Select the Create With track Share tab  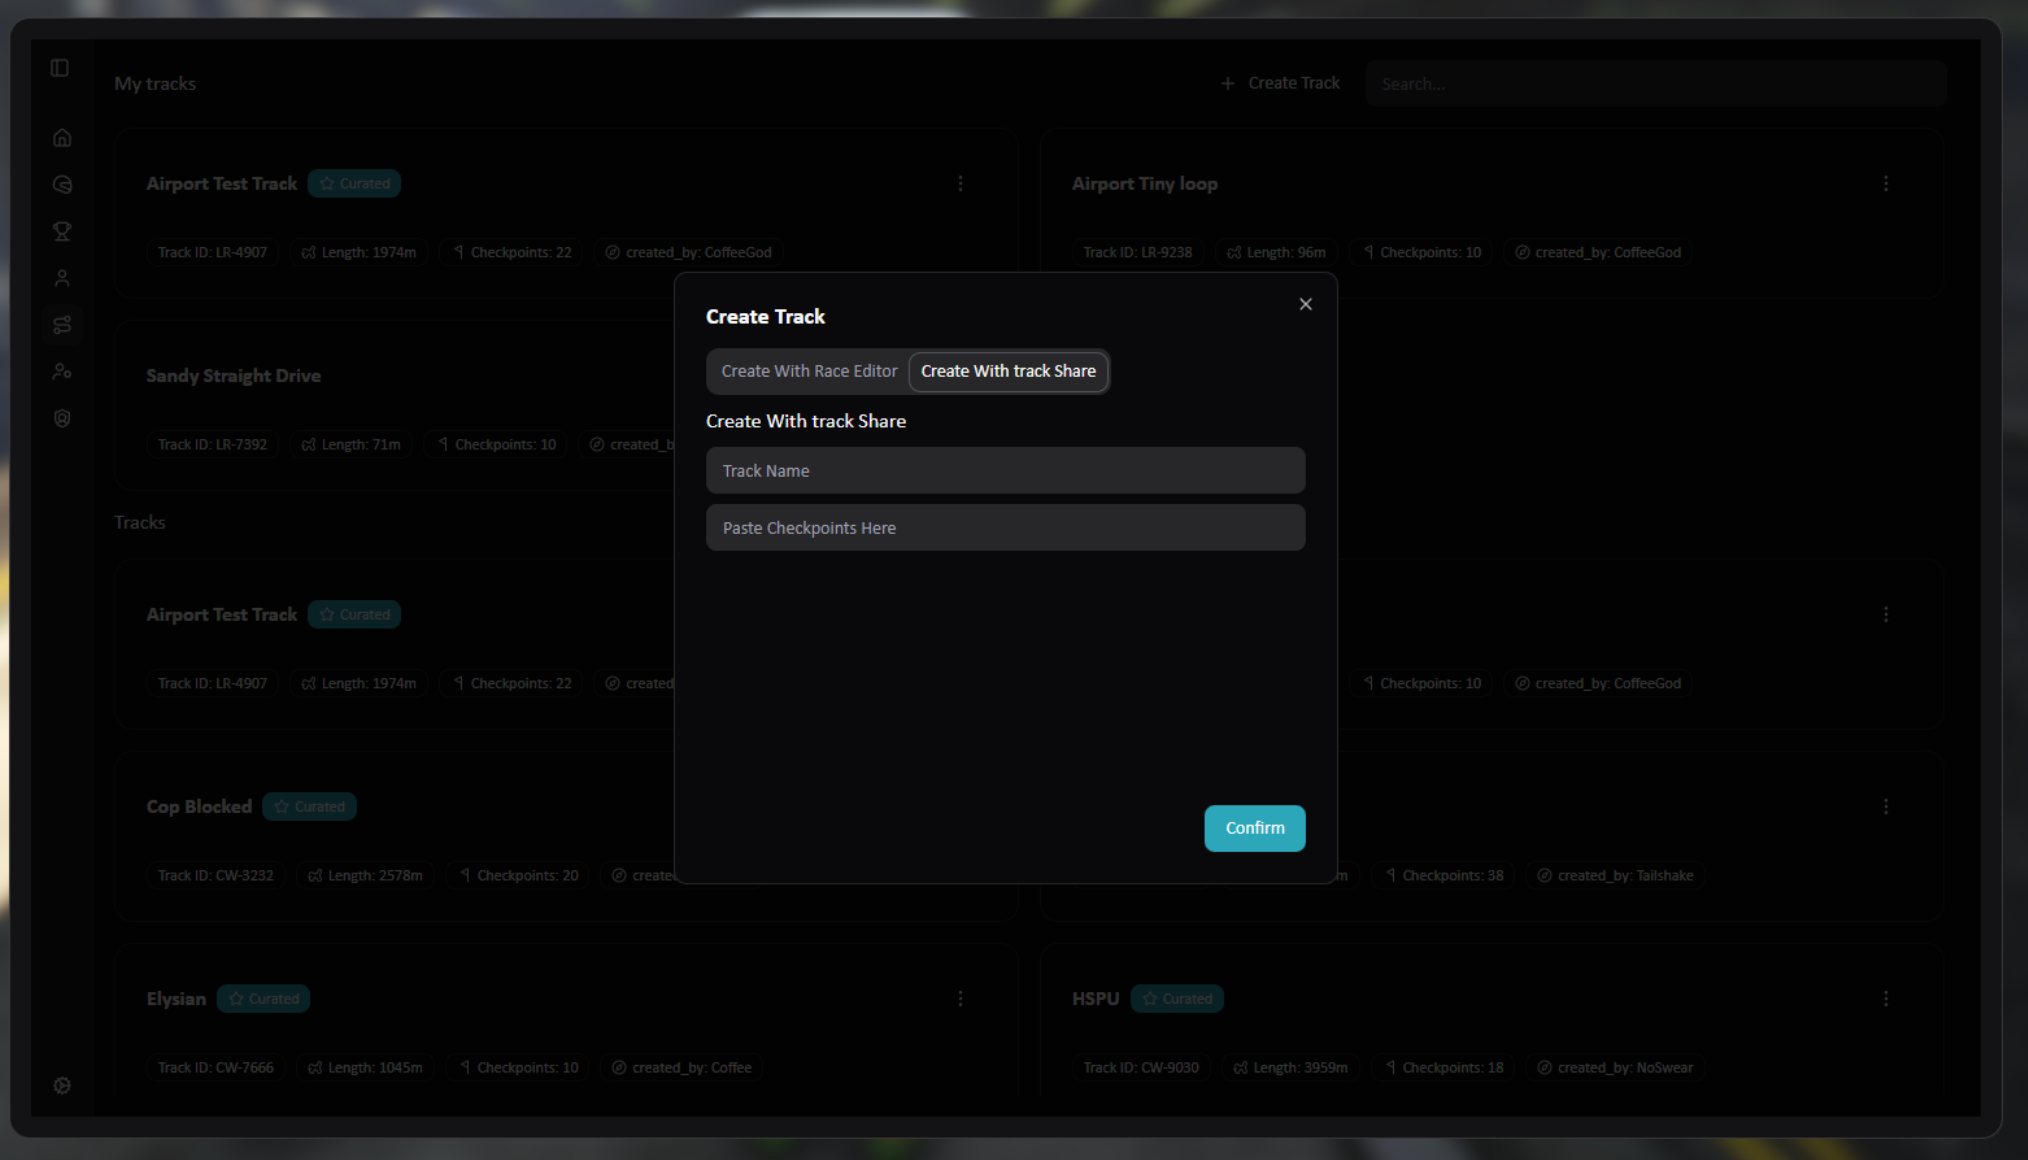[1008, 371]
